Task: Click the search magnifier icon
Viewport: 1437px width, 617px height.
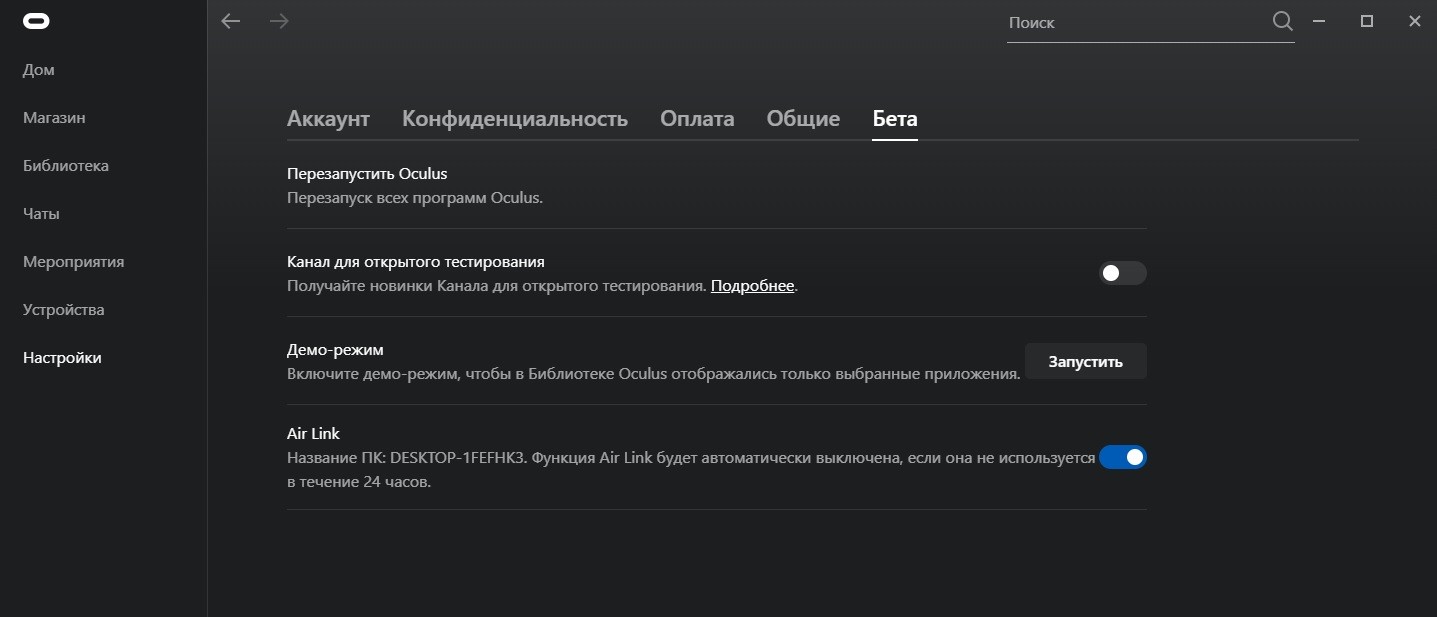Action: tap(1282, 22)
